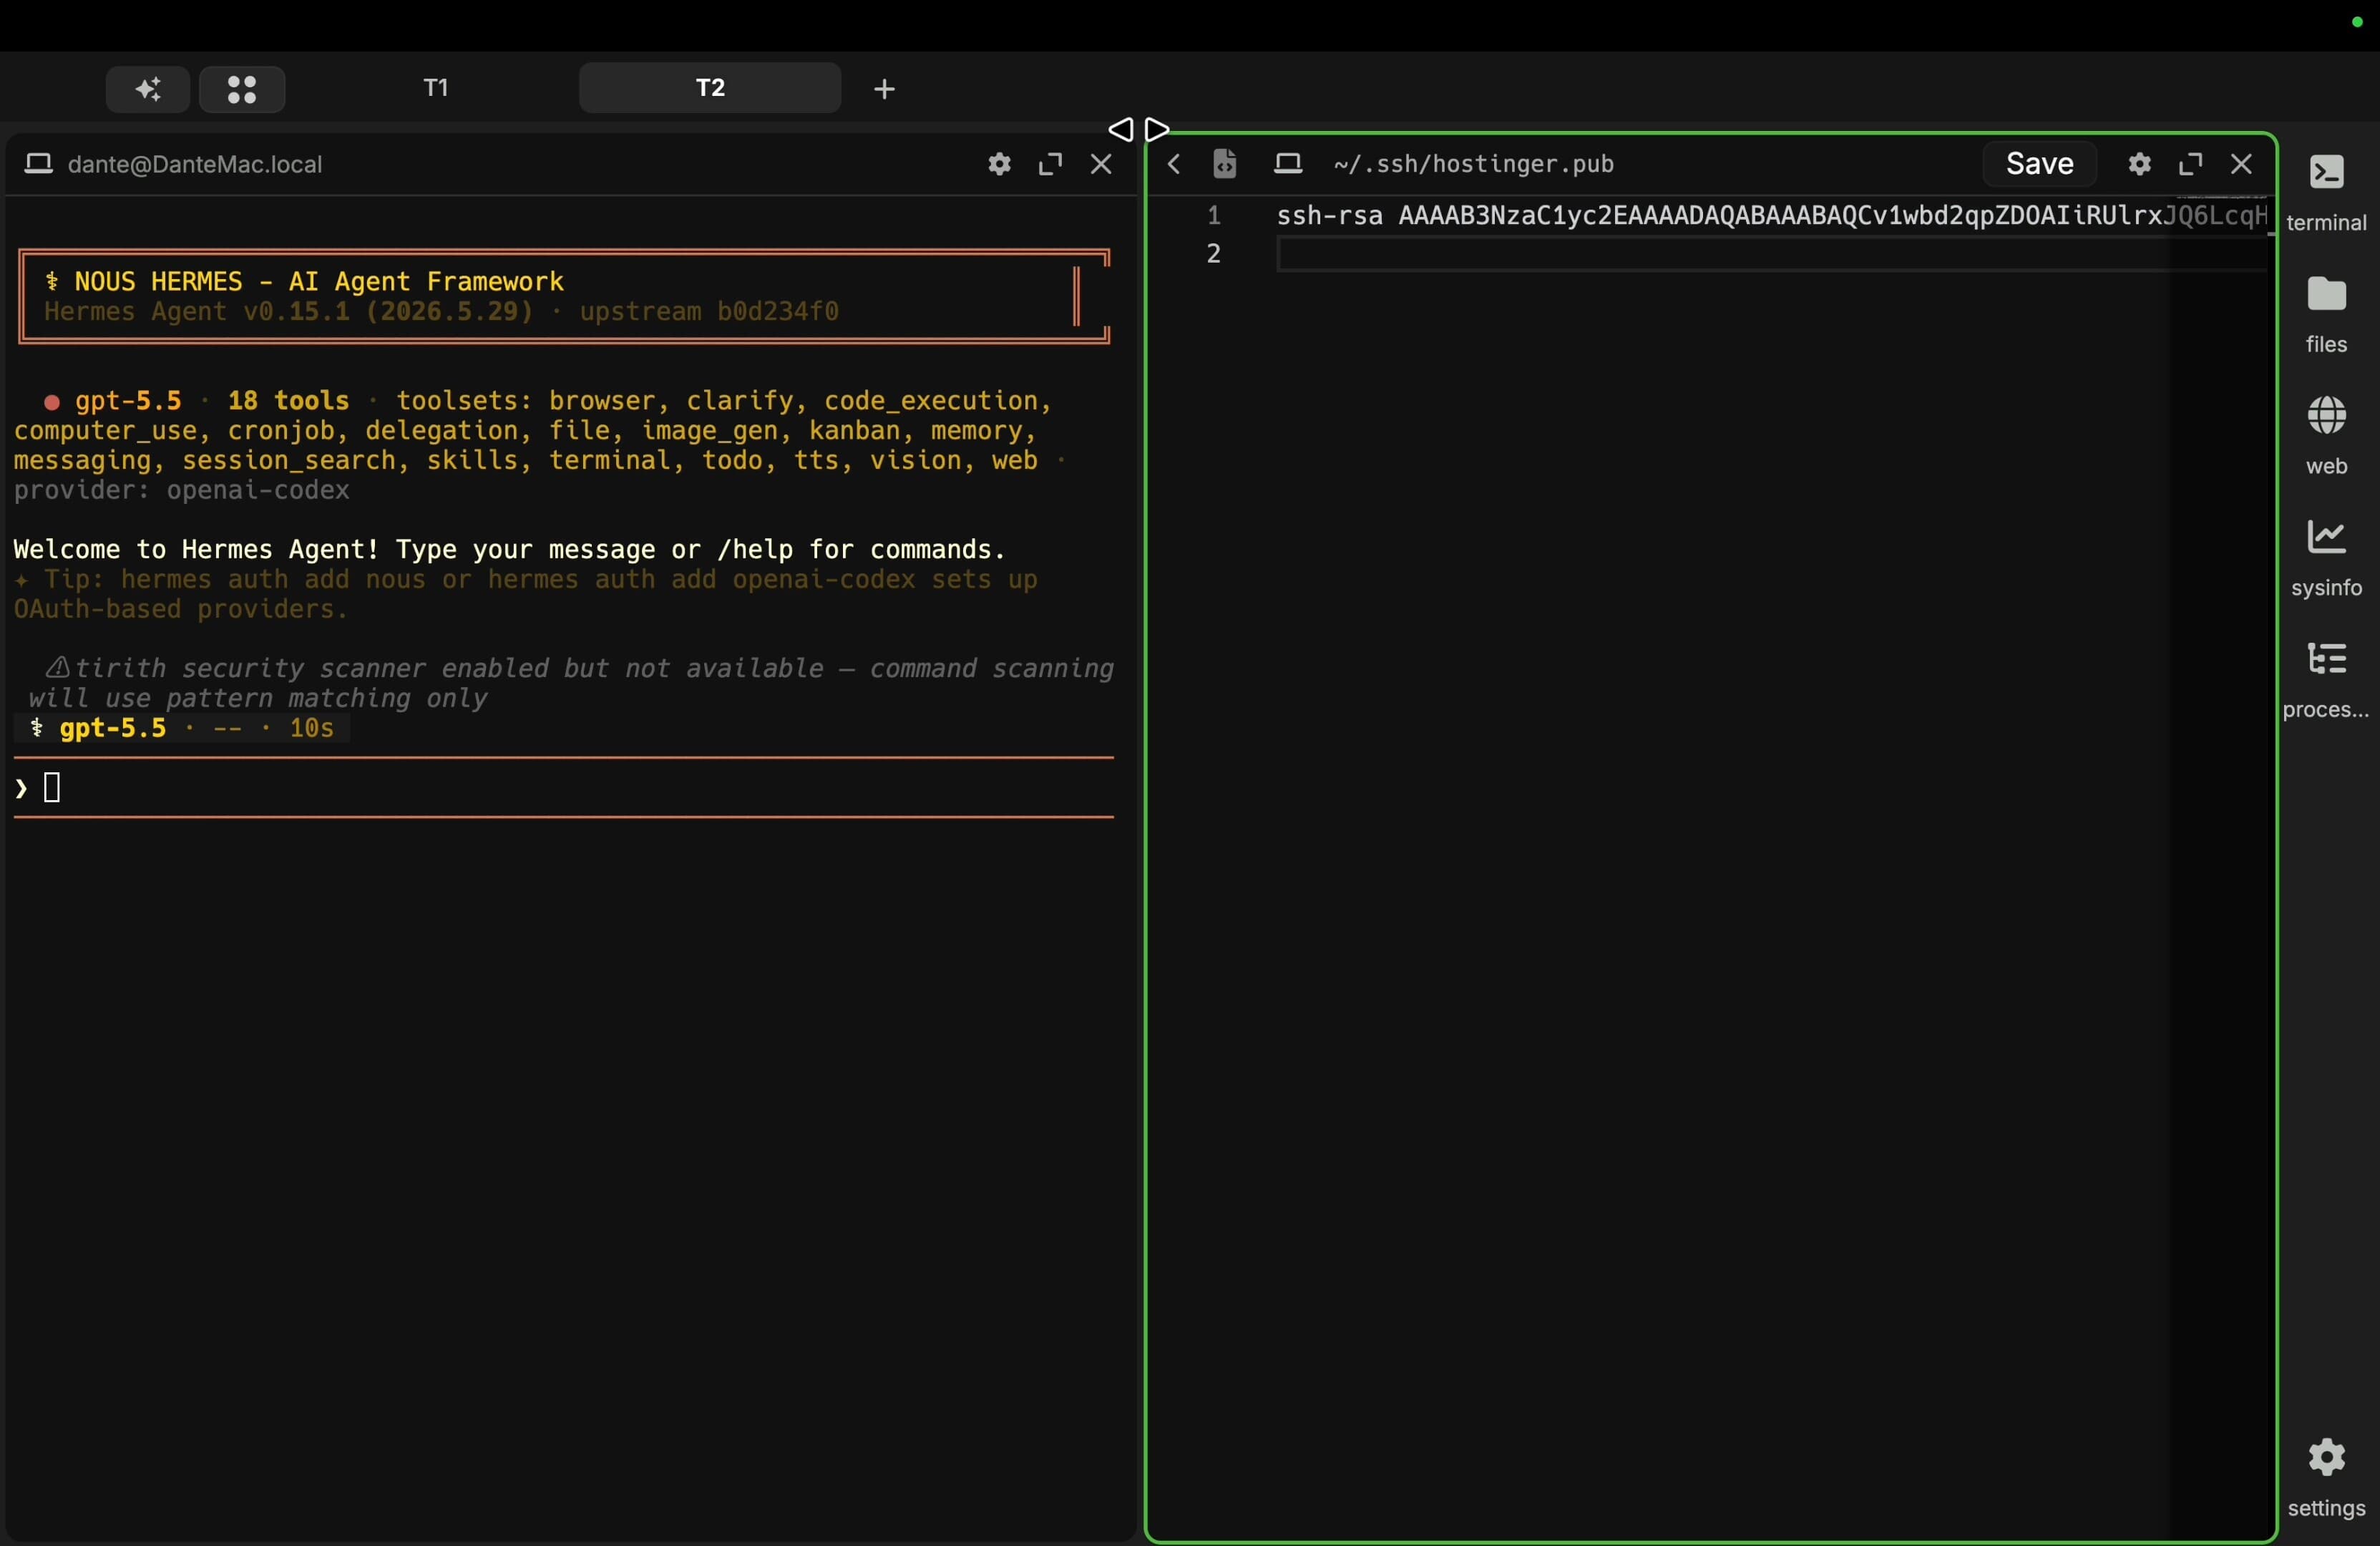Close the hostinger.pub editor block
This screenshot has width=2380, height=1546.
point(2242,164)
